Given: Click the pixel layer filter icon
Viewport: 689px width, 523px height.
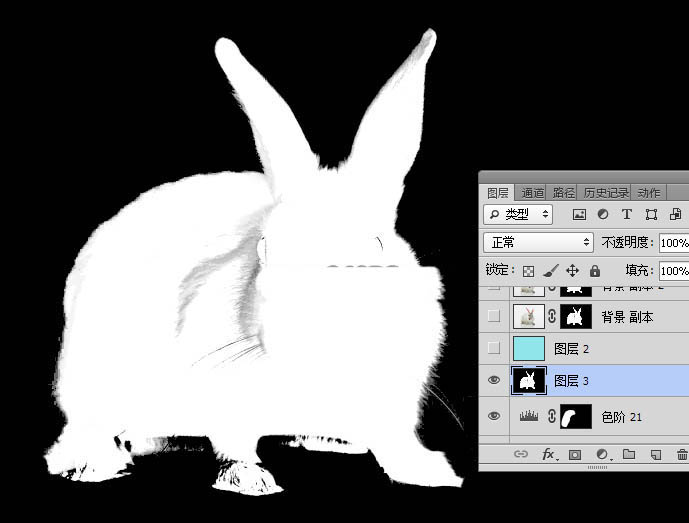Looking at the screenshot, I should (x=579, y=214).
